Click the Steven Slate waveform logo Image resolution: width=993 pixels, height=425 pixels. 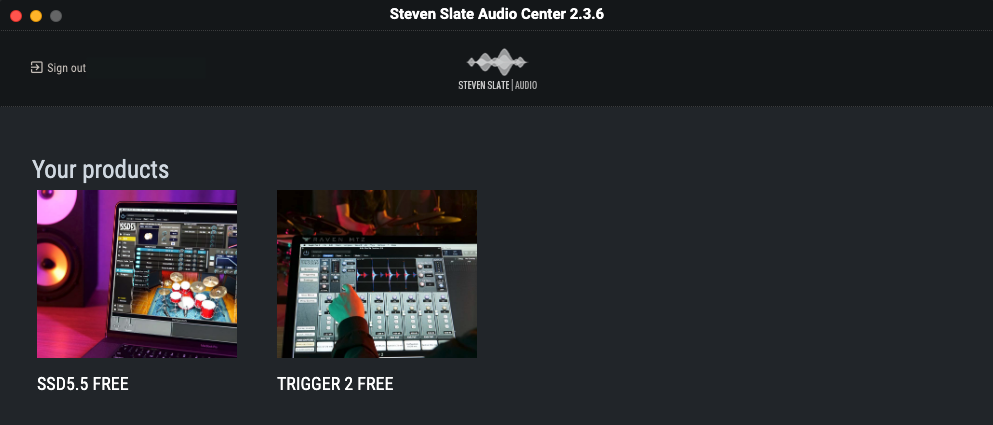tap(497, 61)
